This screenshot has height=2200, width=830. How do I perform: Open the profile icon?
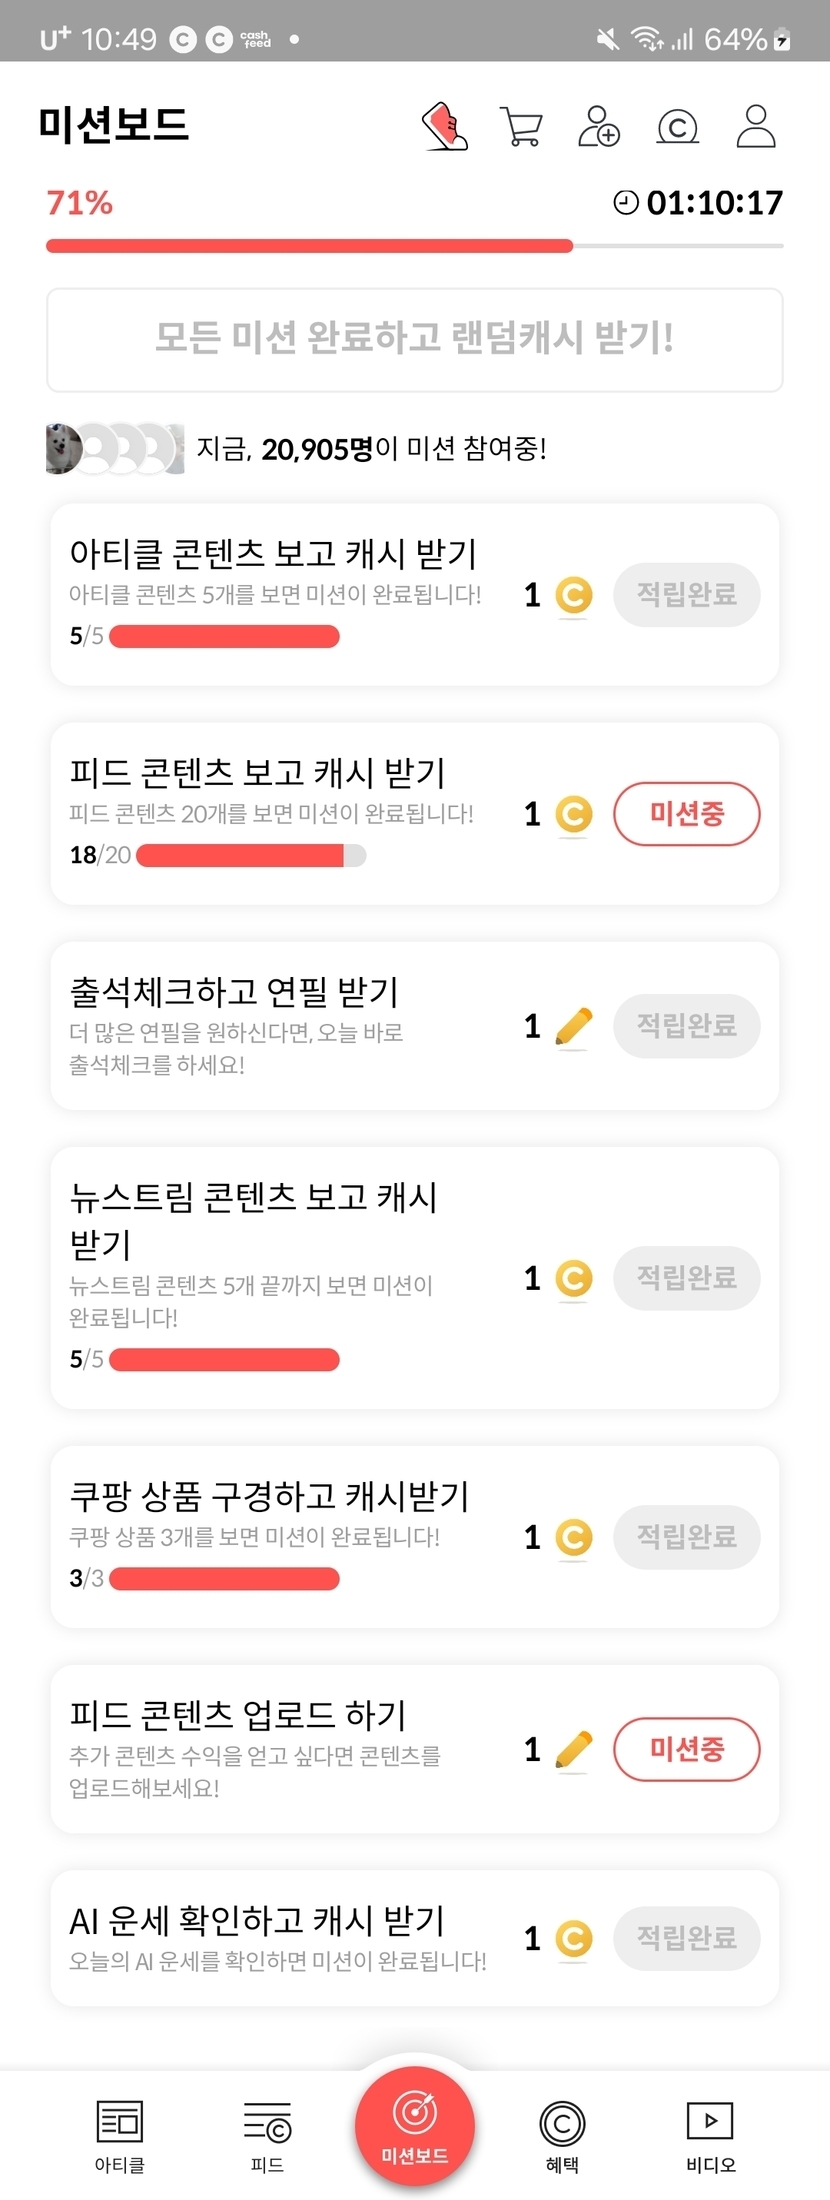(x=756, y=127)
